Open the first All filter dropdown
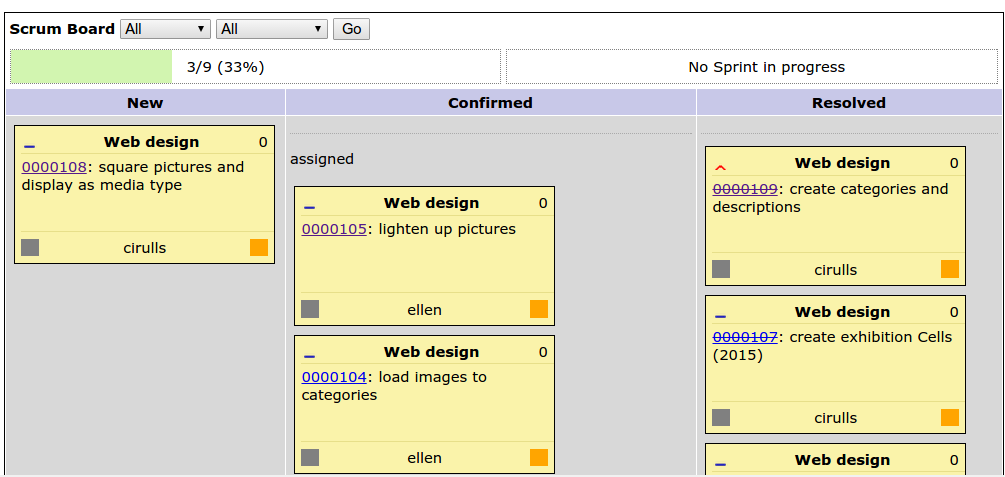 tap(165, 29)
